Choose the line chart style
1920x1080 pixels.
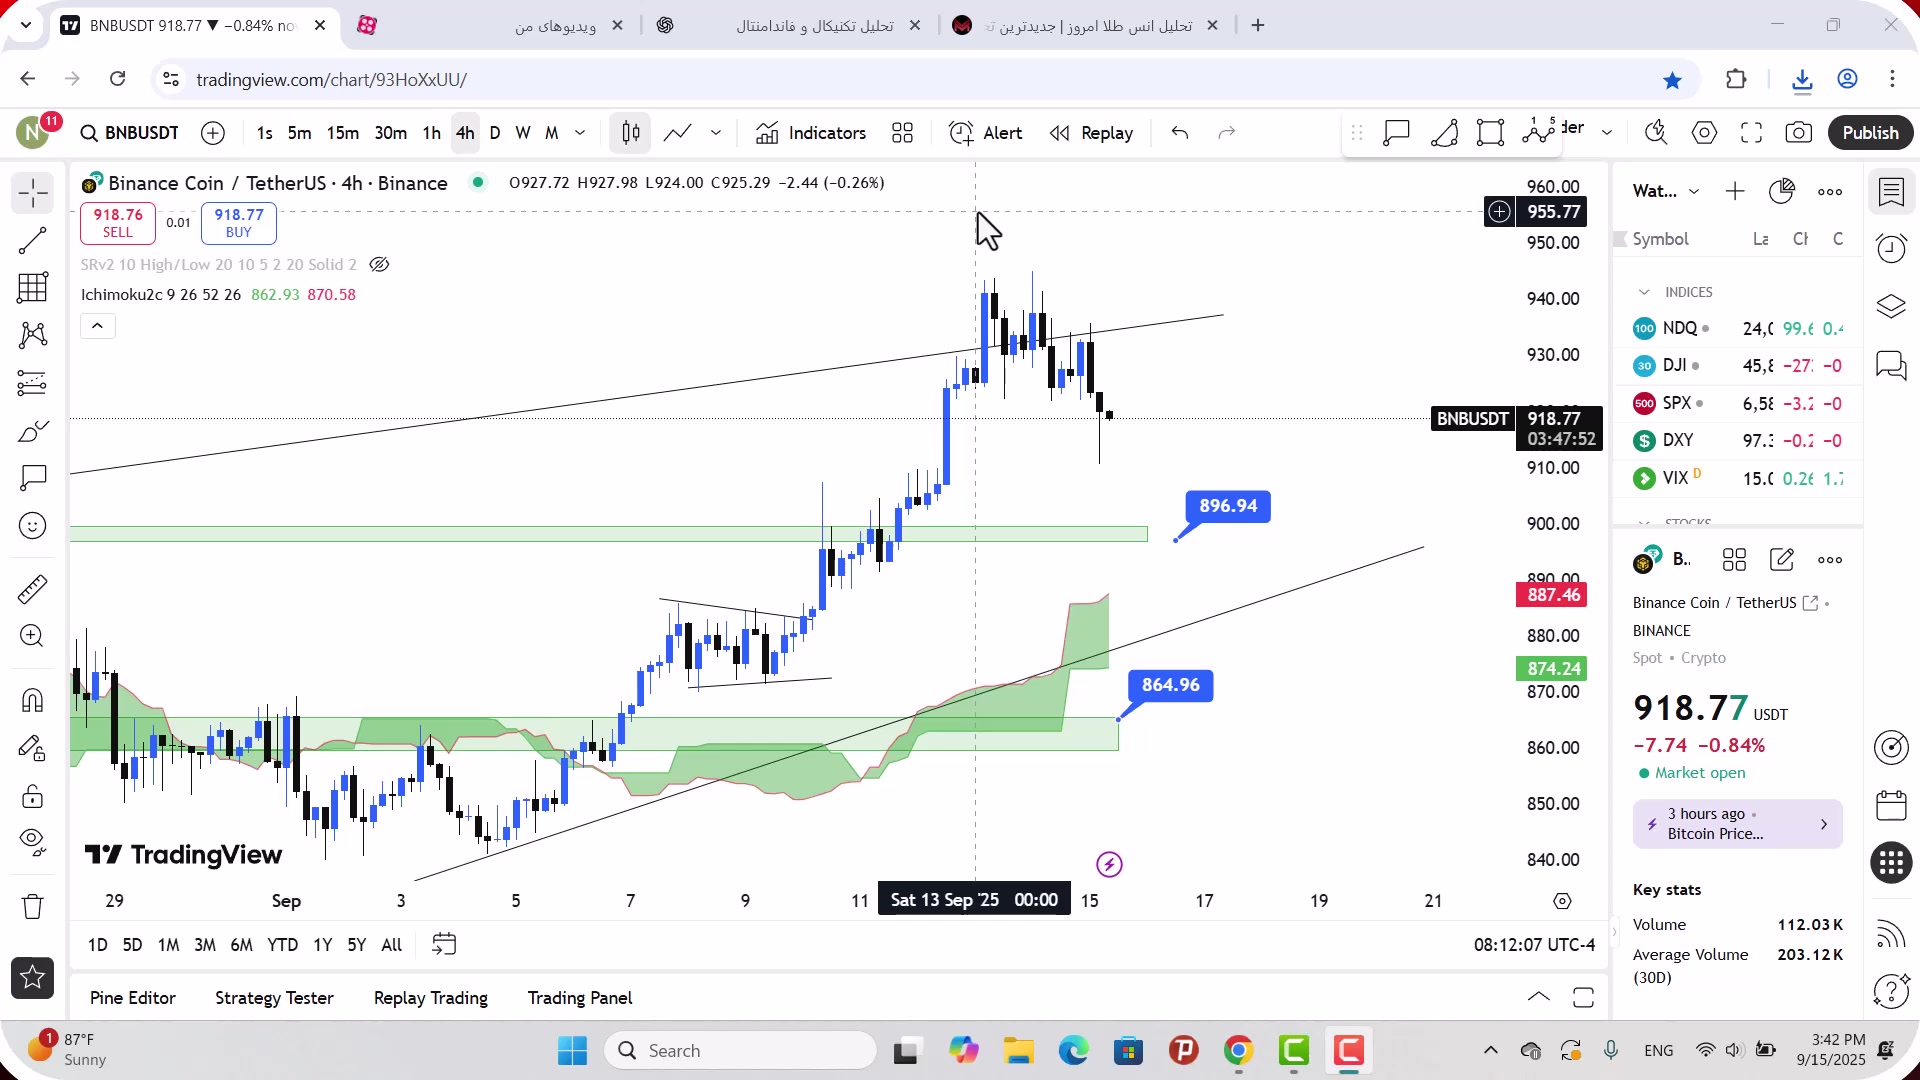click(x=678, y=133)
